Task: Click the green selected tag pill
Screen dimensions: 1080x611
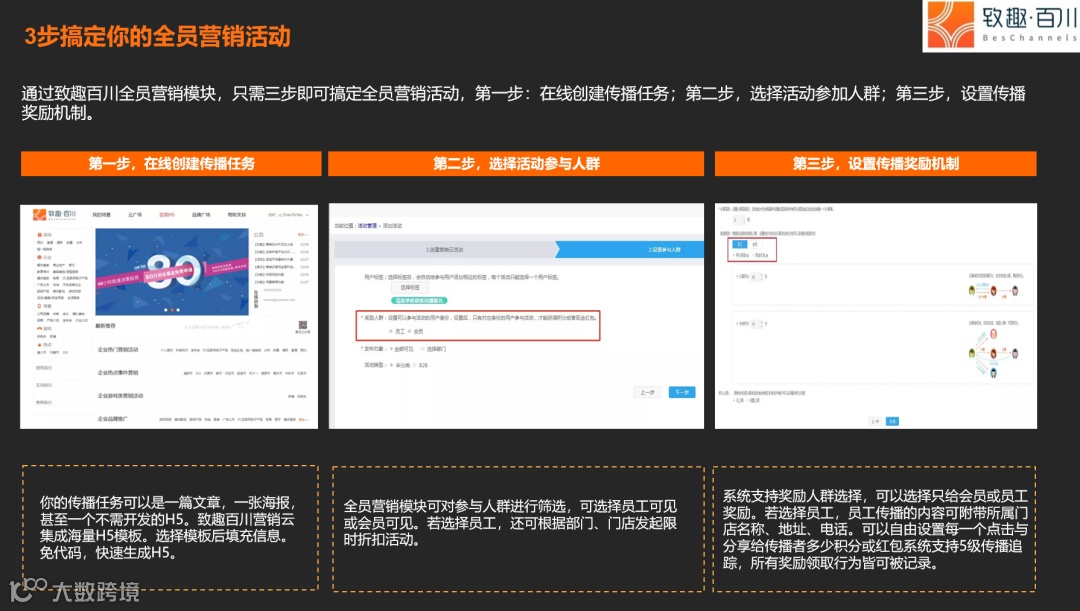Action: 419,300
